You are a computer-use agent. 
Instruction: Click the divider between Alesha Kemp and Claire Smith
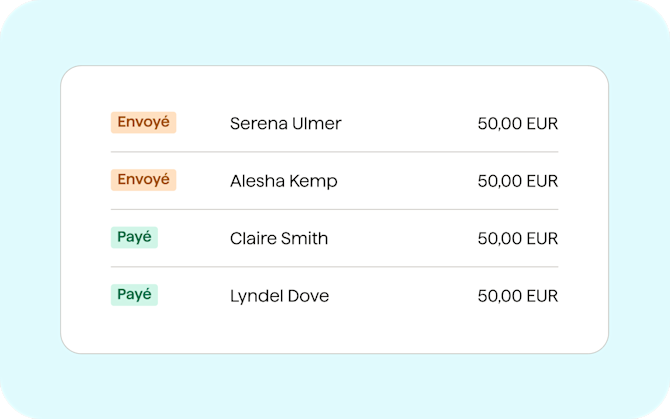point(334,210)
